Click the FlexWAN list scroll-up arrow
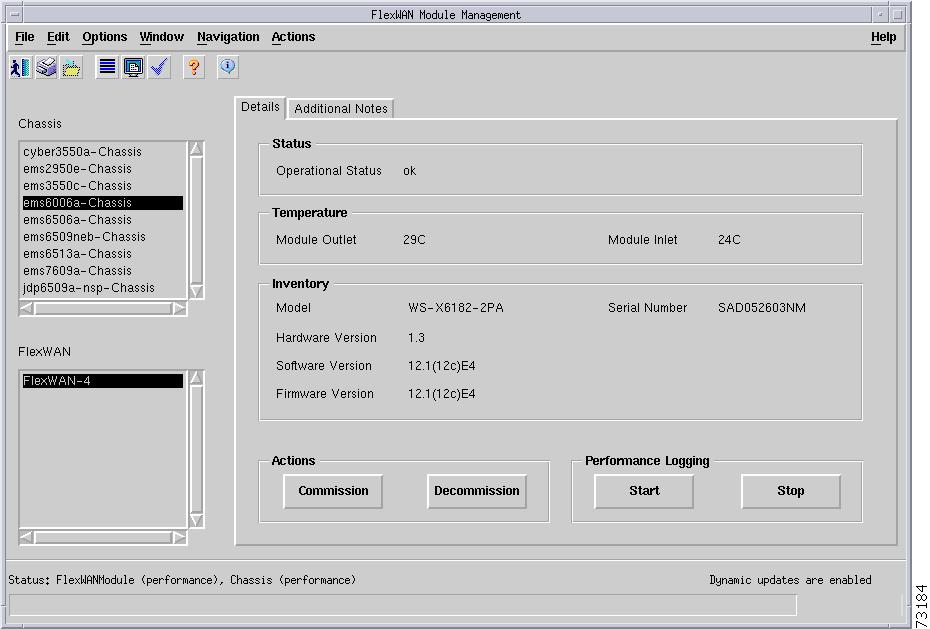Image resolution: width=930 pixels, height=629 pixels. tap(196, 378)
